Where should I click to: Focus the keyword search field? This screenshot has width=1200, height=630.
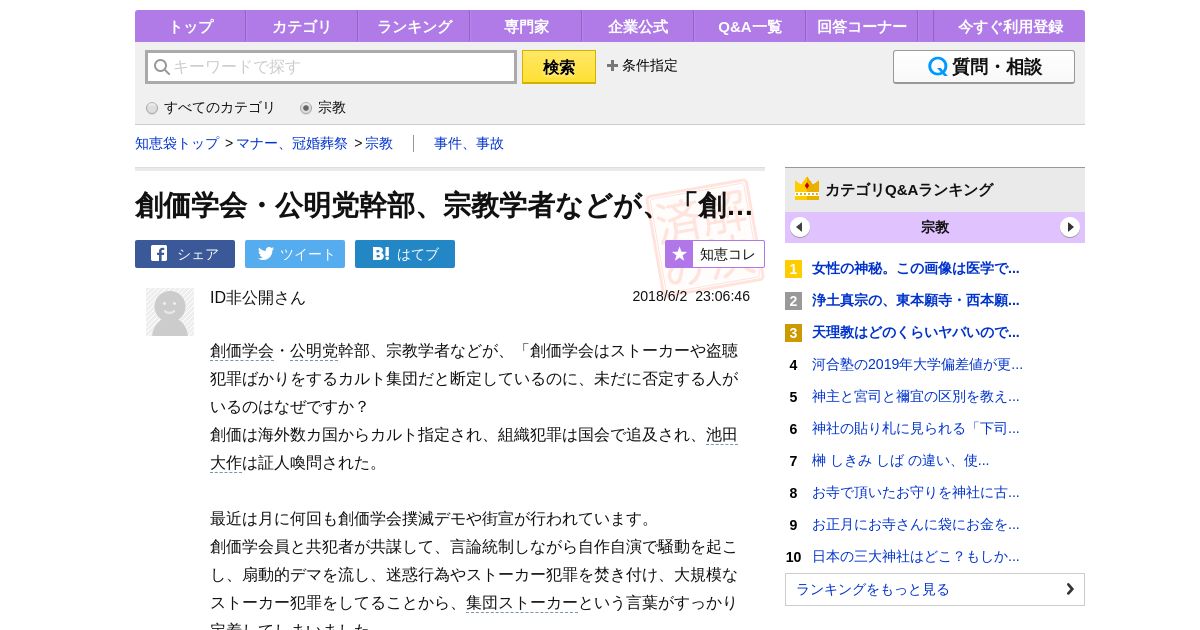tap(331, 67)
